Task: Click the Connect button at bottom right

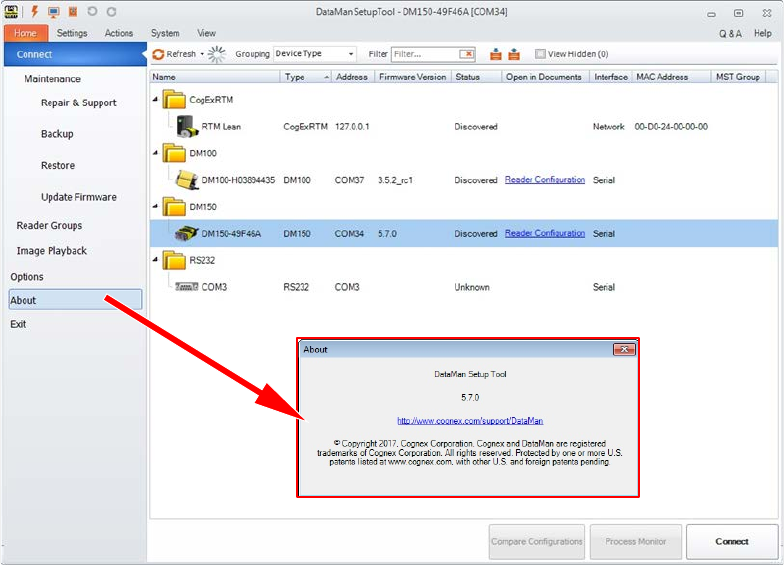Action: click(732, 542)
